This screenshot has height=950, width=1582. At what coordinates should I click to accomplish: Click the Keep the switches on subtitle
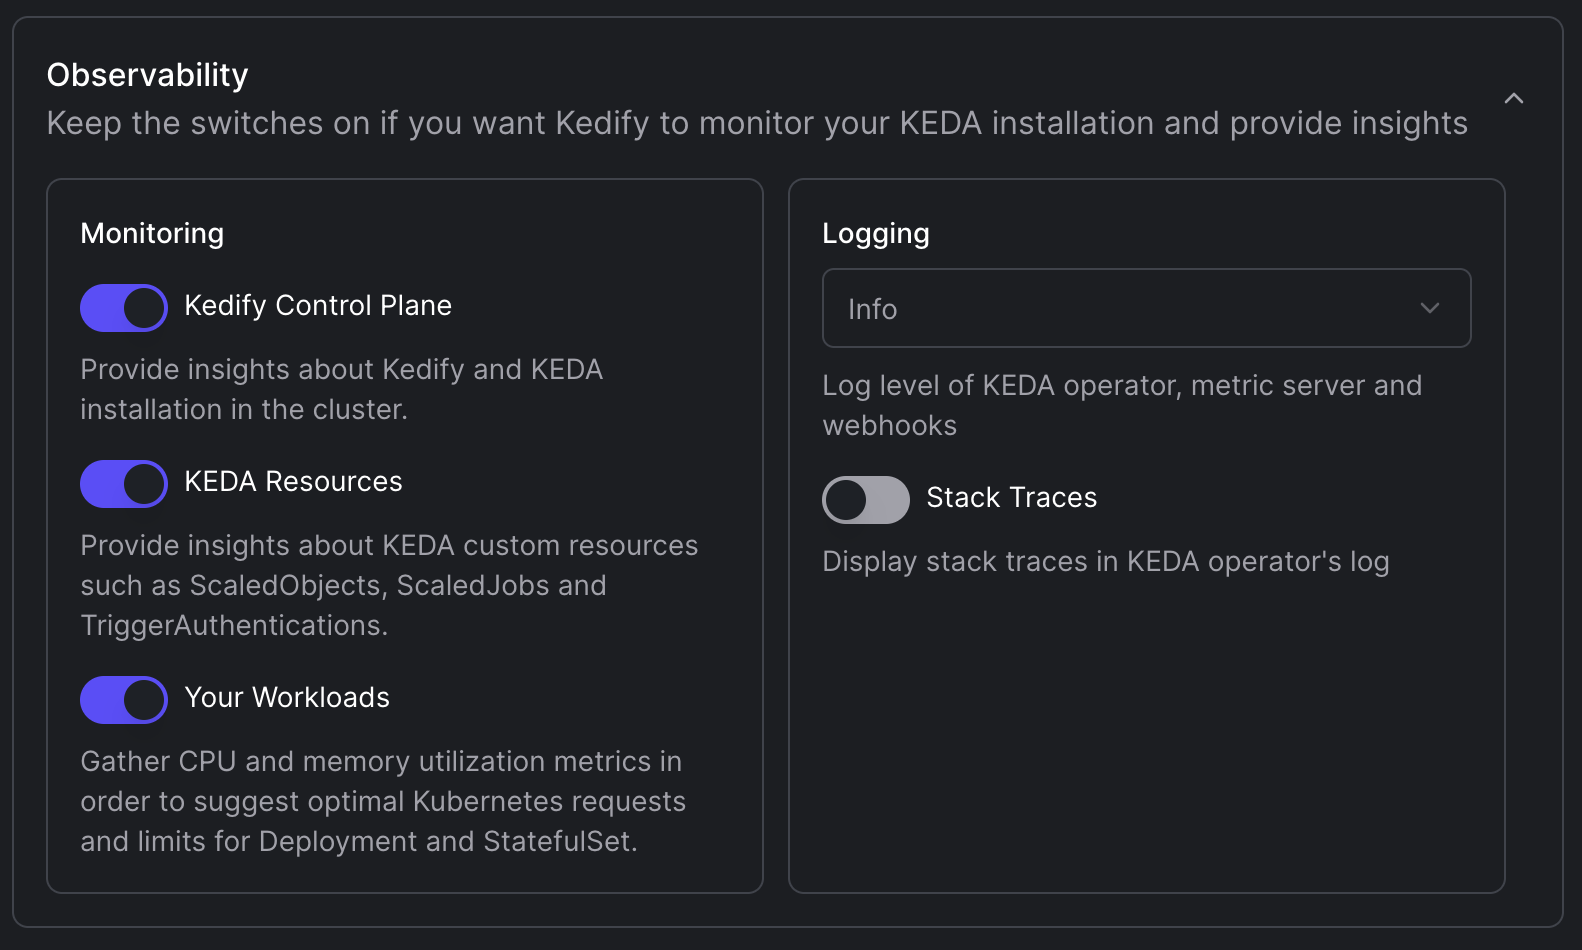(x=757, y=123)
